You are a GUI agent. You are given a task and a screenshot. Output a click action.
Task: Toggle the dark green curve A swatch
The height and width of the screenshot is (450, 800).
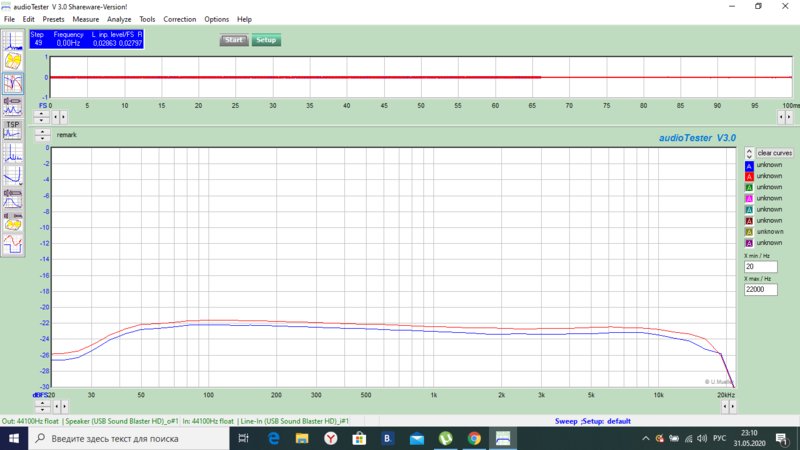(x=748, y=187)
